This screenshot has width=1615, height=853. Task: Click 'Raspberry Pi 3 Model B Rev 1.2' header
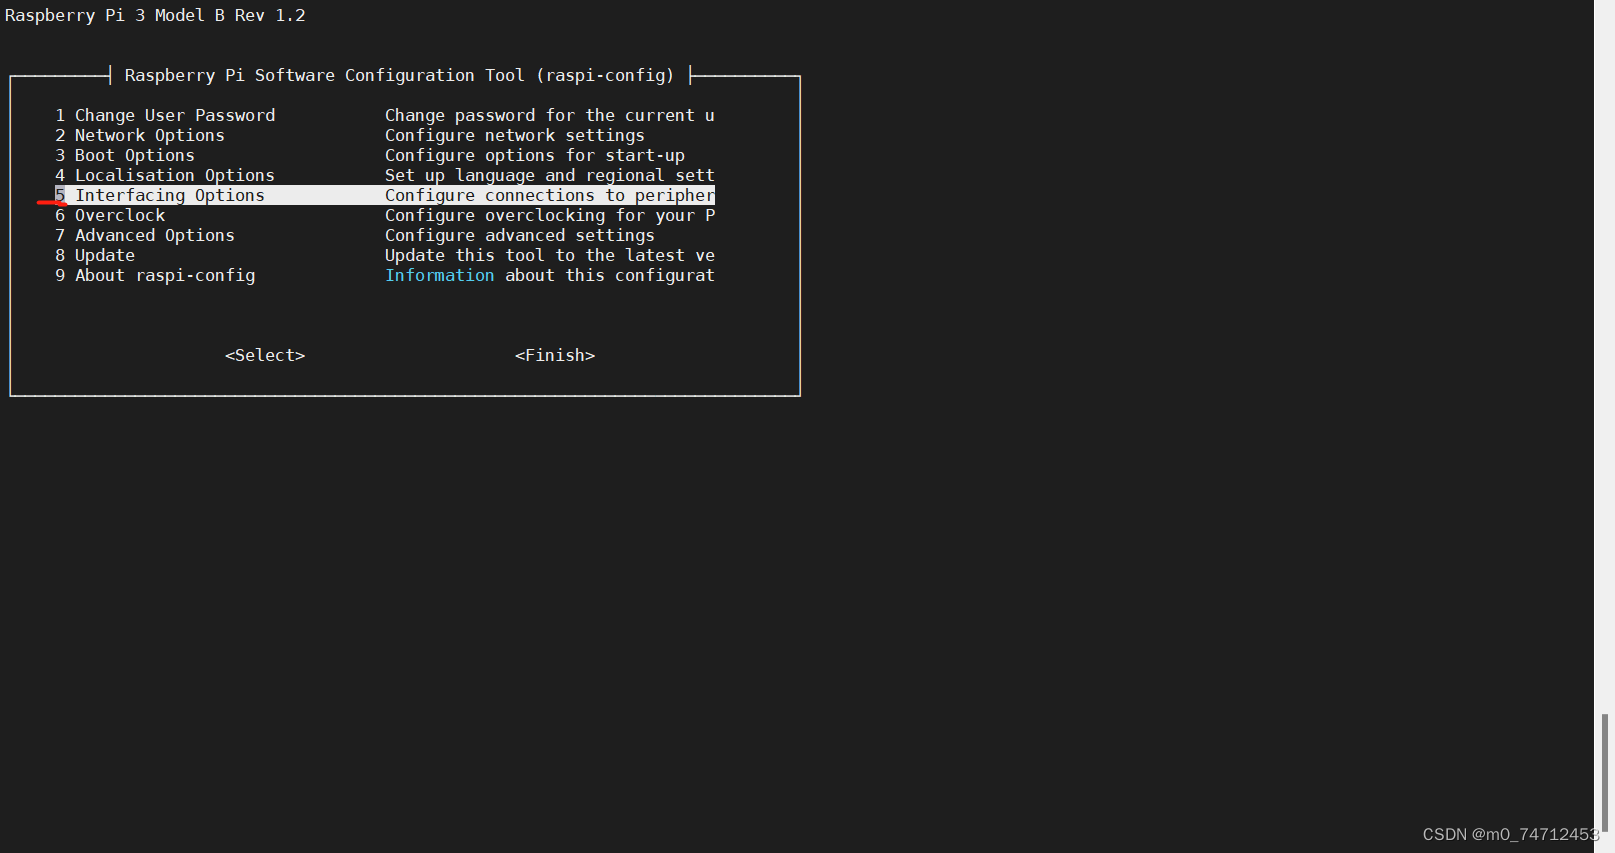coord(155,15)
